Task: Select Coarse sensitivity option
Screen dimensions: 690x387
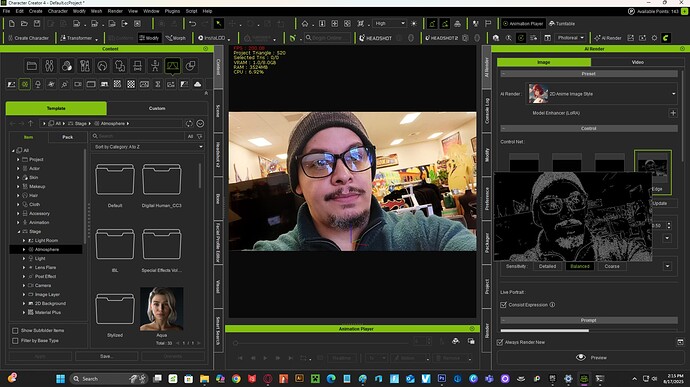Action: [x=612, y=266]
